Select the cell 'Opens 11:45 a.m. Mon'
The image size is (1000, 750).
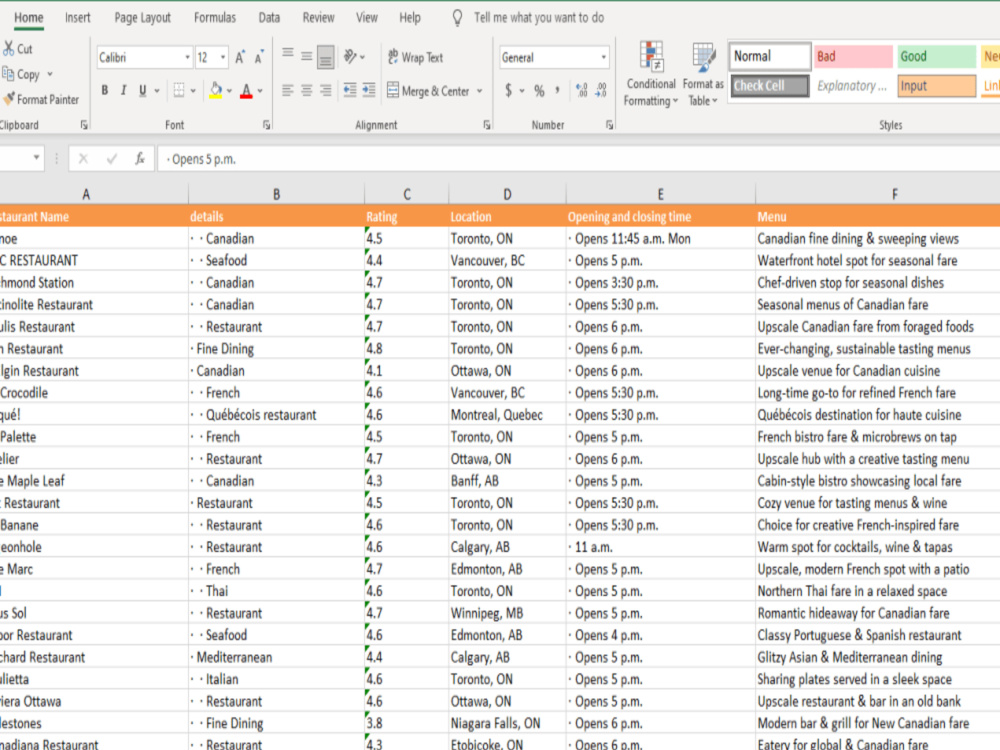coord(660,239)
